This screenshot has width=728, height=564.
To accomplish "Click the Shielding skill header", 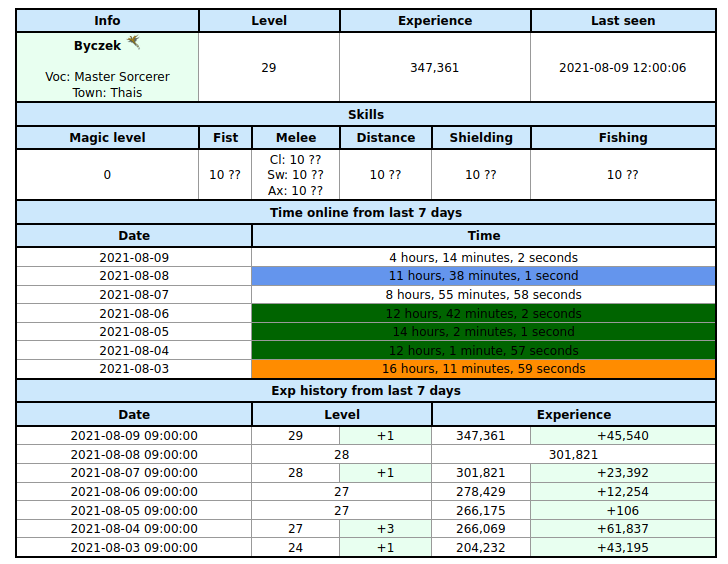I will pos(481,137).
